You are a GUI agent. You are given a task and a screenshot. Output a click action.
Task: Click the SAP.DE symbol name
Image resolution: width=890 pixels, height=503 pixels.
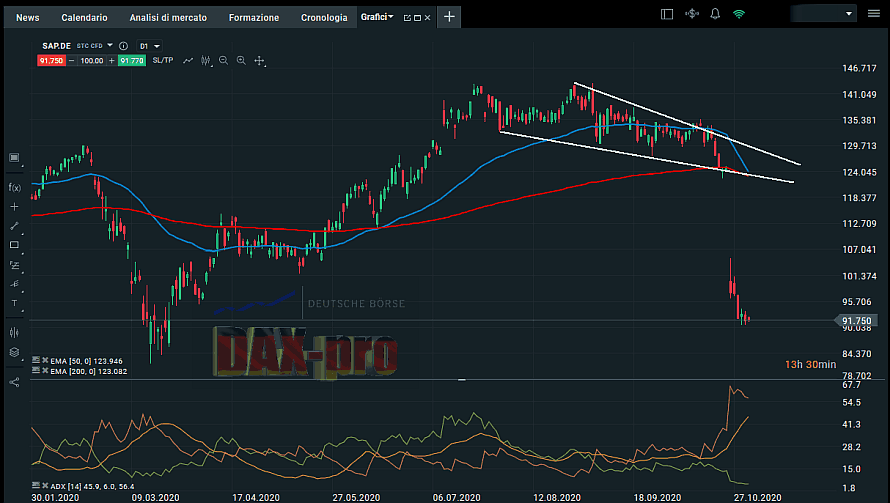(56, 46)
